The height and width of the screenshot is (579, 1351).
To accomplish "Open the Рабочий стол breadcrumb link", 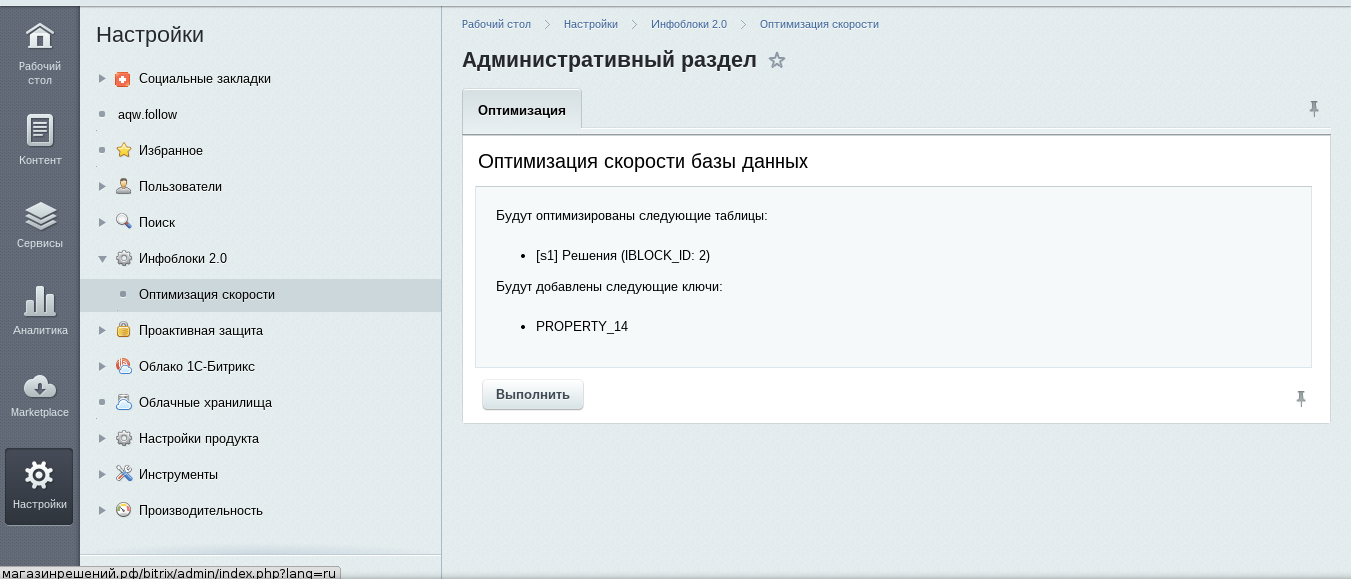I will point(495,24).
